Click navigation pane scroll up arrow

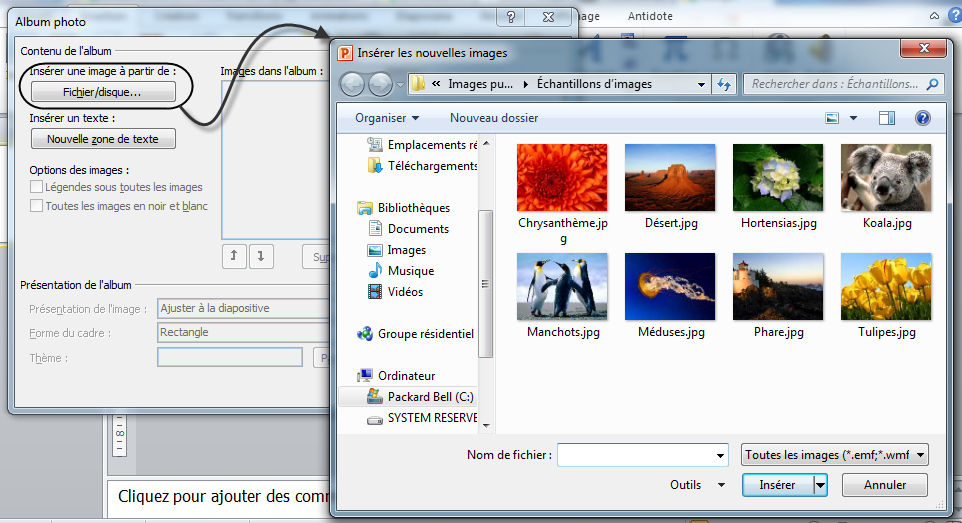(x=486, y=143)
